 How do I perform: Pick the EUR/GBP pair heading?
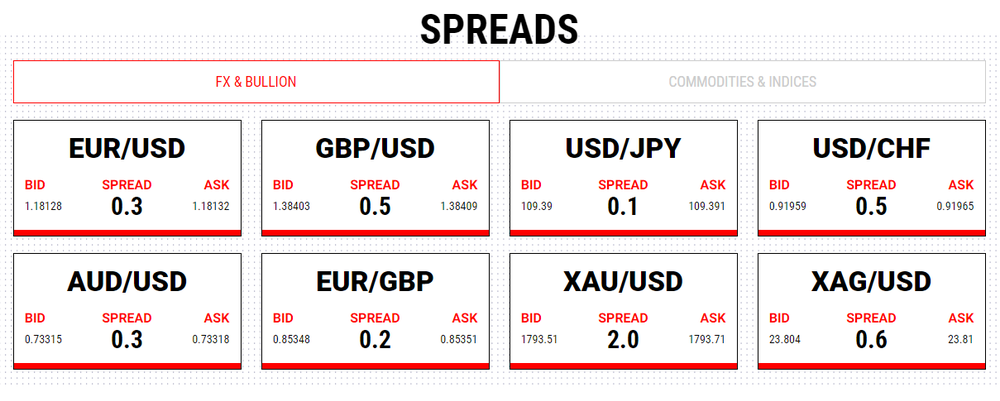coord(375,281)
